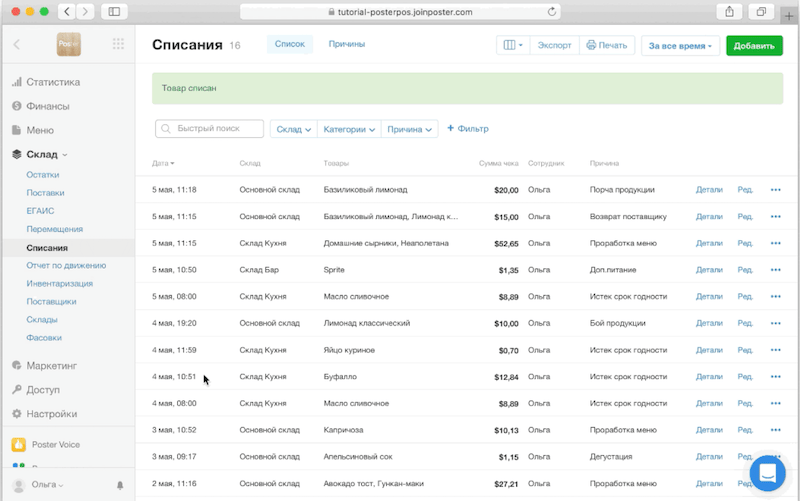This screenshot has width=800, height=501.
Task: Click the green Добавить button
Action: click(754, 46)
